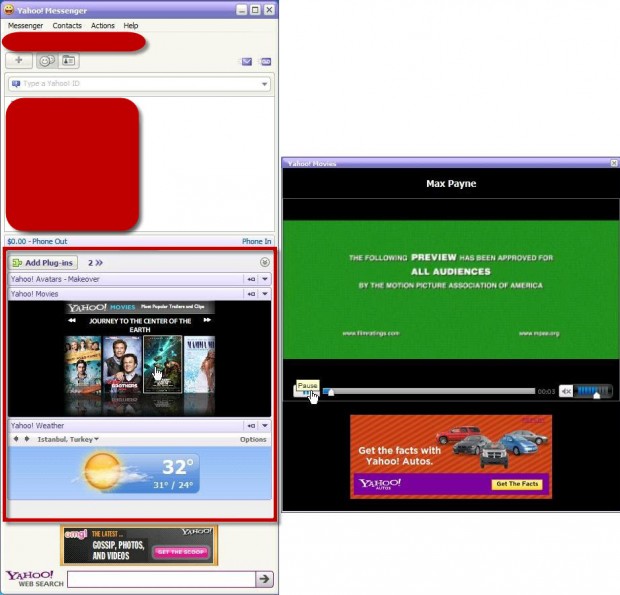The image size is (620, 595).
Task: Pop out the Yahoo! Avatars plug-in
Action: point(251,279)
